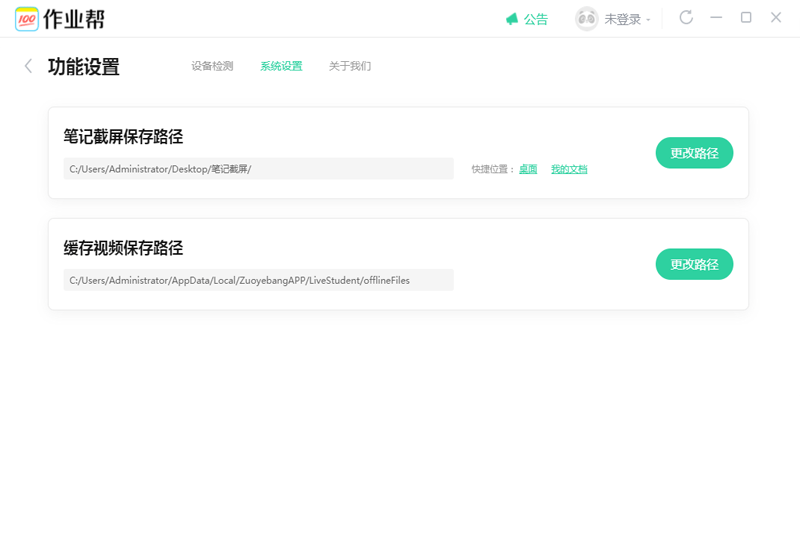The image size is (800, 533).
Task: Click the 未登录 login status text
Action: tap(622, 19)
